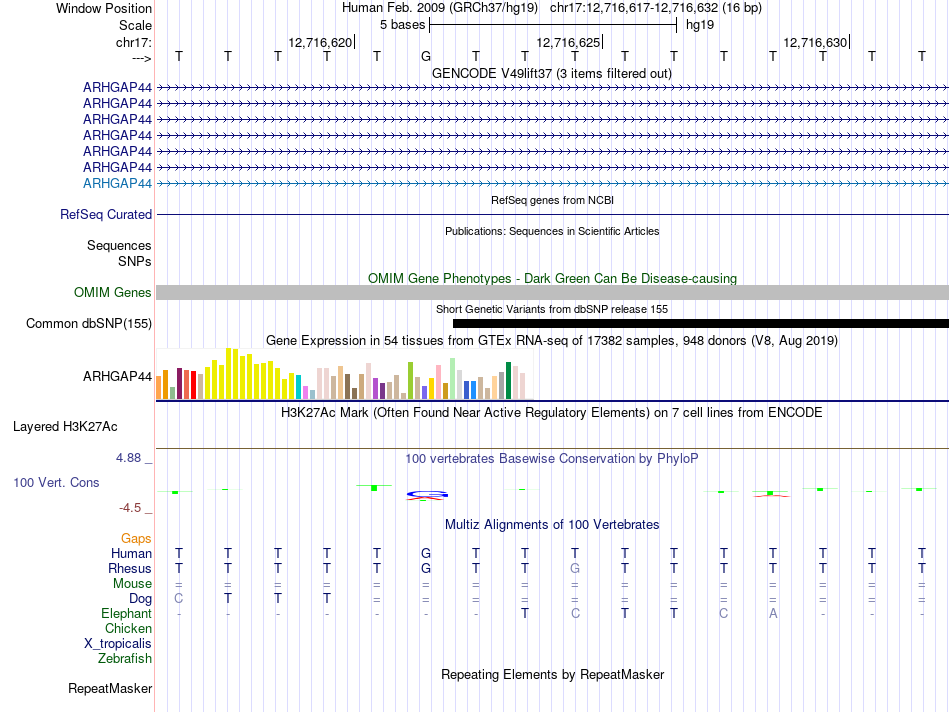Screen dimensions: 950x712
Task: Click the Layered H3K27Ac label
Action: tap(65, 427)
